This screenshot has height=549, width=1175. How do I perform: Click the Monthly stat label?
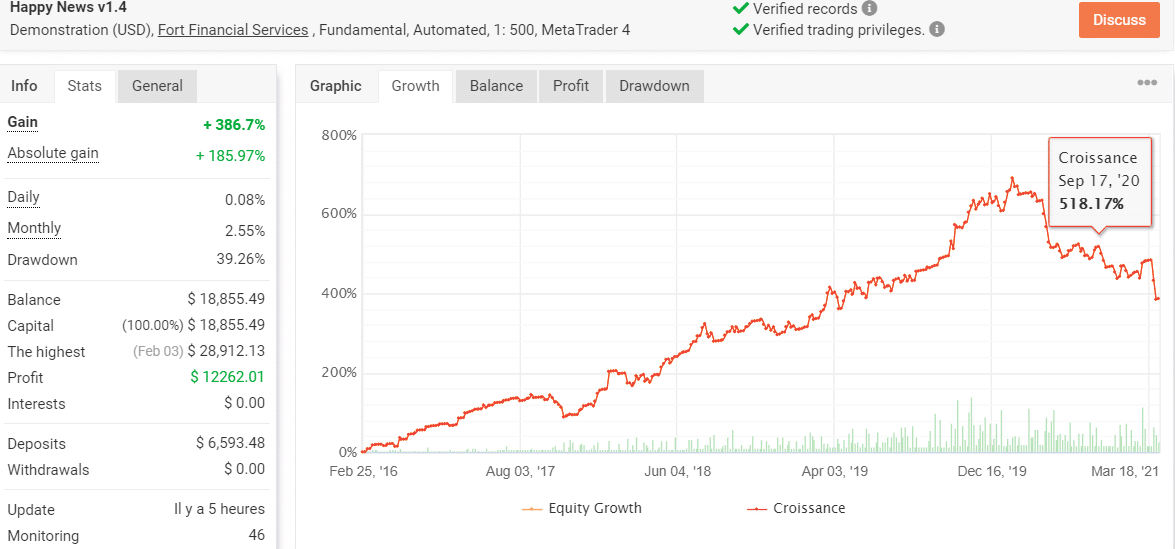tap(34, 228)
